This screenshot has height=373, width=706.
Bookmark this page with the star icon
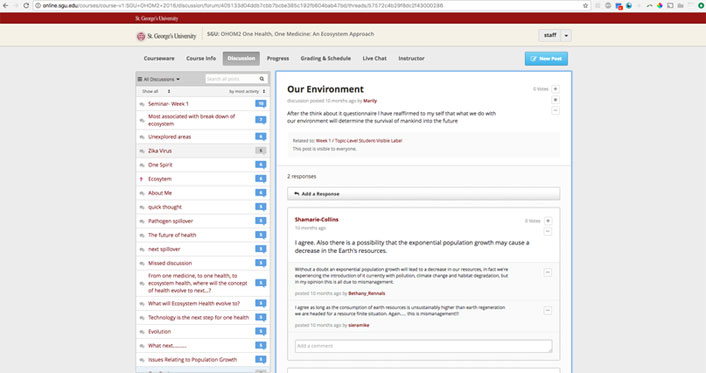pos(585,5)
